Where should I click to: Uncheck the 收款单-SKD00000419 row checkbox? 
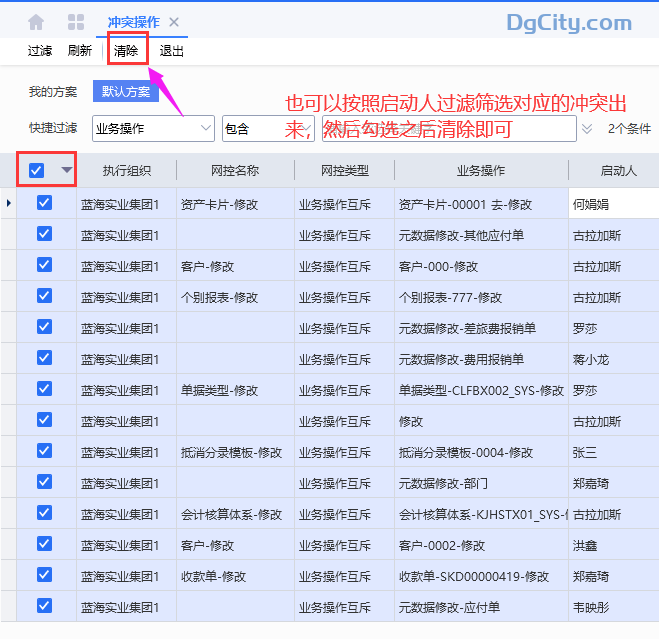pos(44,575)
